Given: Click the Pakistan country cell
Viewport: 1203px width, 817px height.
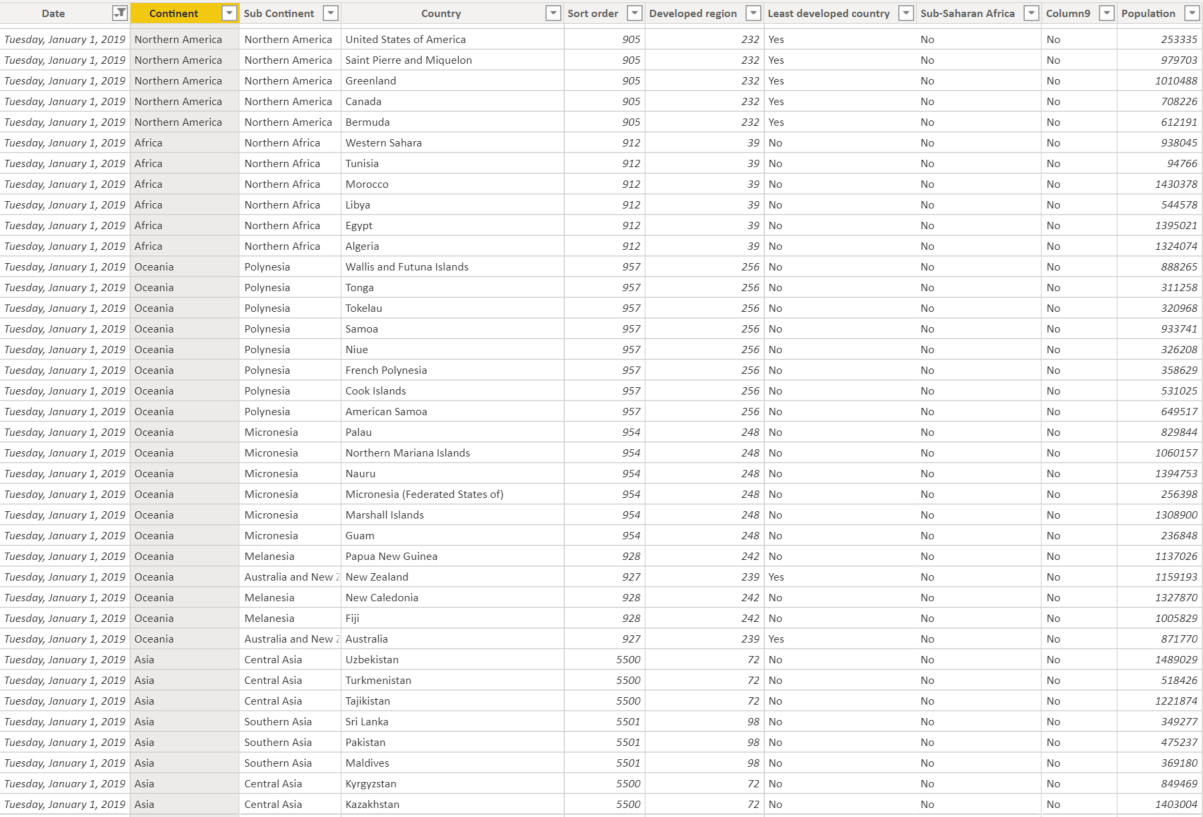Looking at the screenshot, I should click(x=452, y=742).
